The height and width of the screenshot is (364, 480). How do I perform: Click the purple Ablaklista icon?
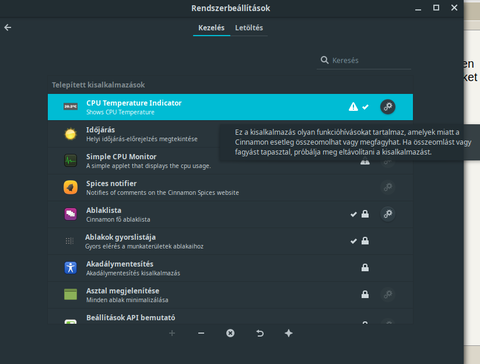(70, 214)
